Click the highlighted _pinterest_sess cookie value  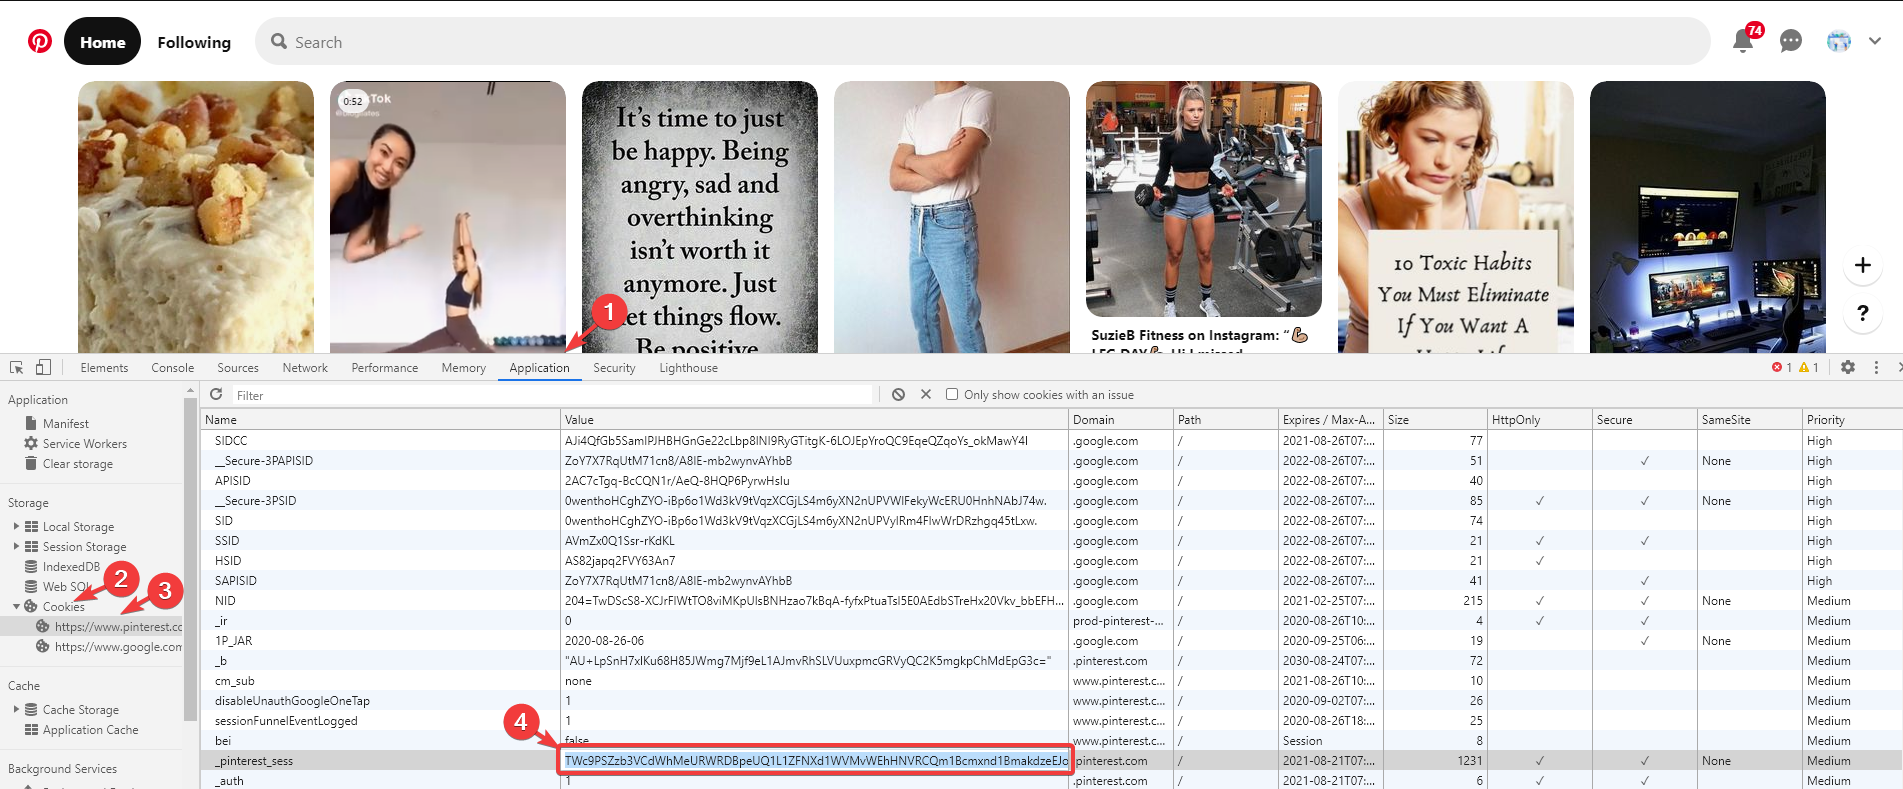coord(816,761)
